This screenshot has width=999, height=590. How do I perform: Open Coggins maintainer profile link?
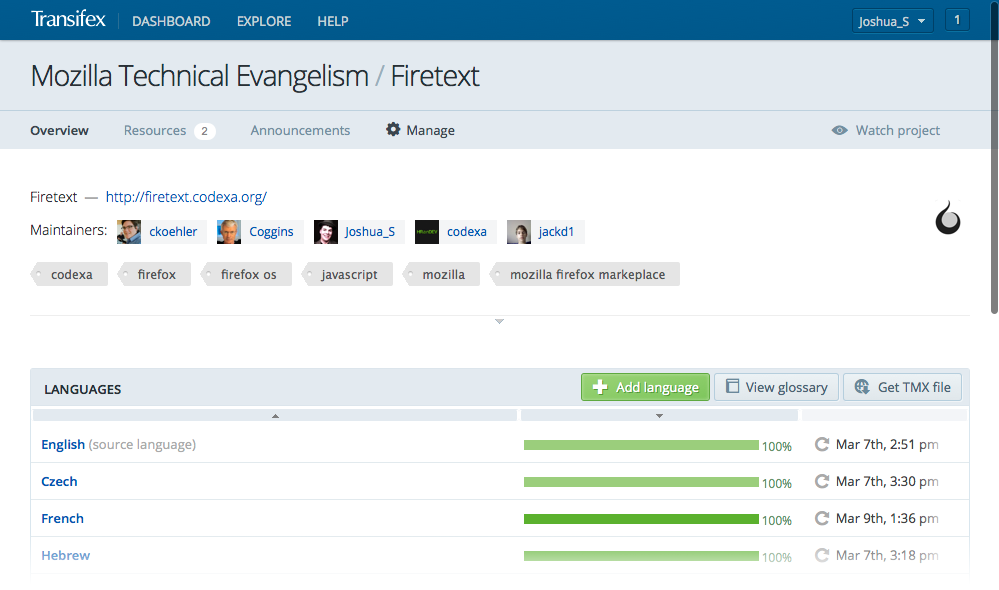pyautogui.click(x=271, y=232)
